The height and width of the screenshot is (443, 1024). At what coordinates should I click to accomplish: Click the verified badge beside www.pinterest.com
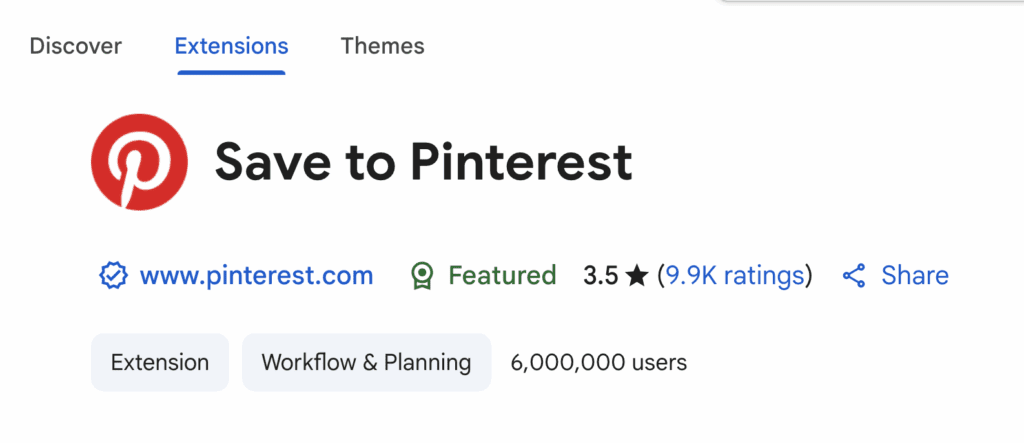coord(113,276)
